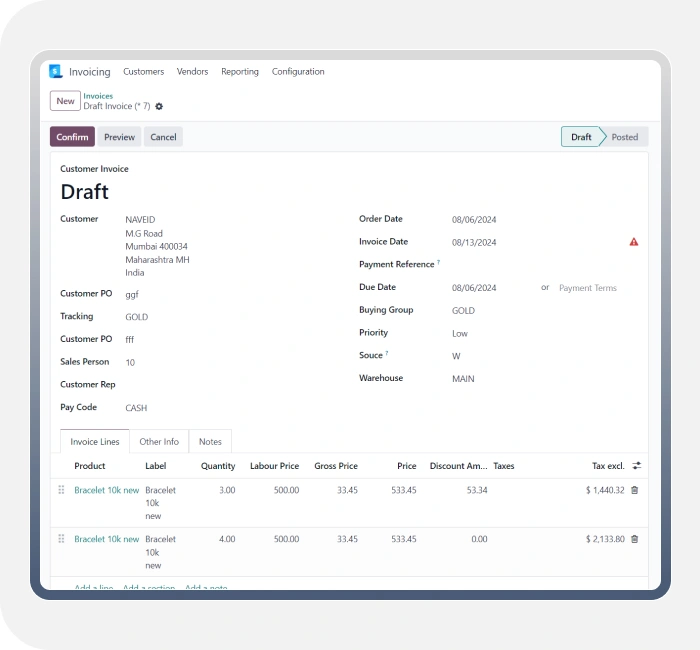Click the subtotal $ 1,440.32
This screenshot has width=700, height=650.
[x=605, y=490]
